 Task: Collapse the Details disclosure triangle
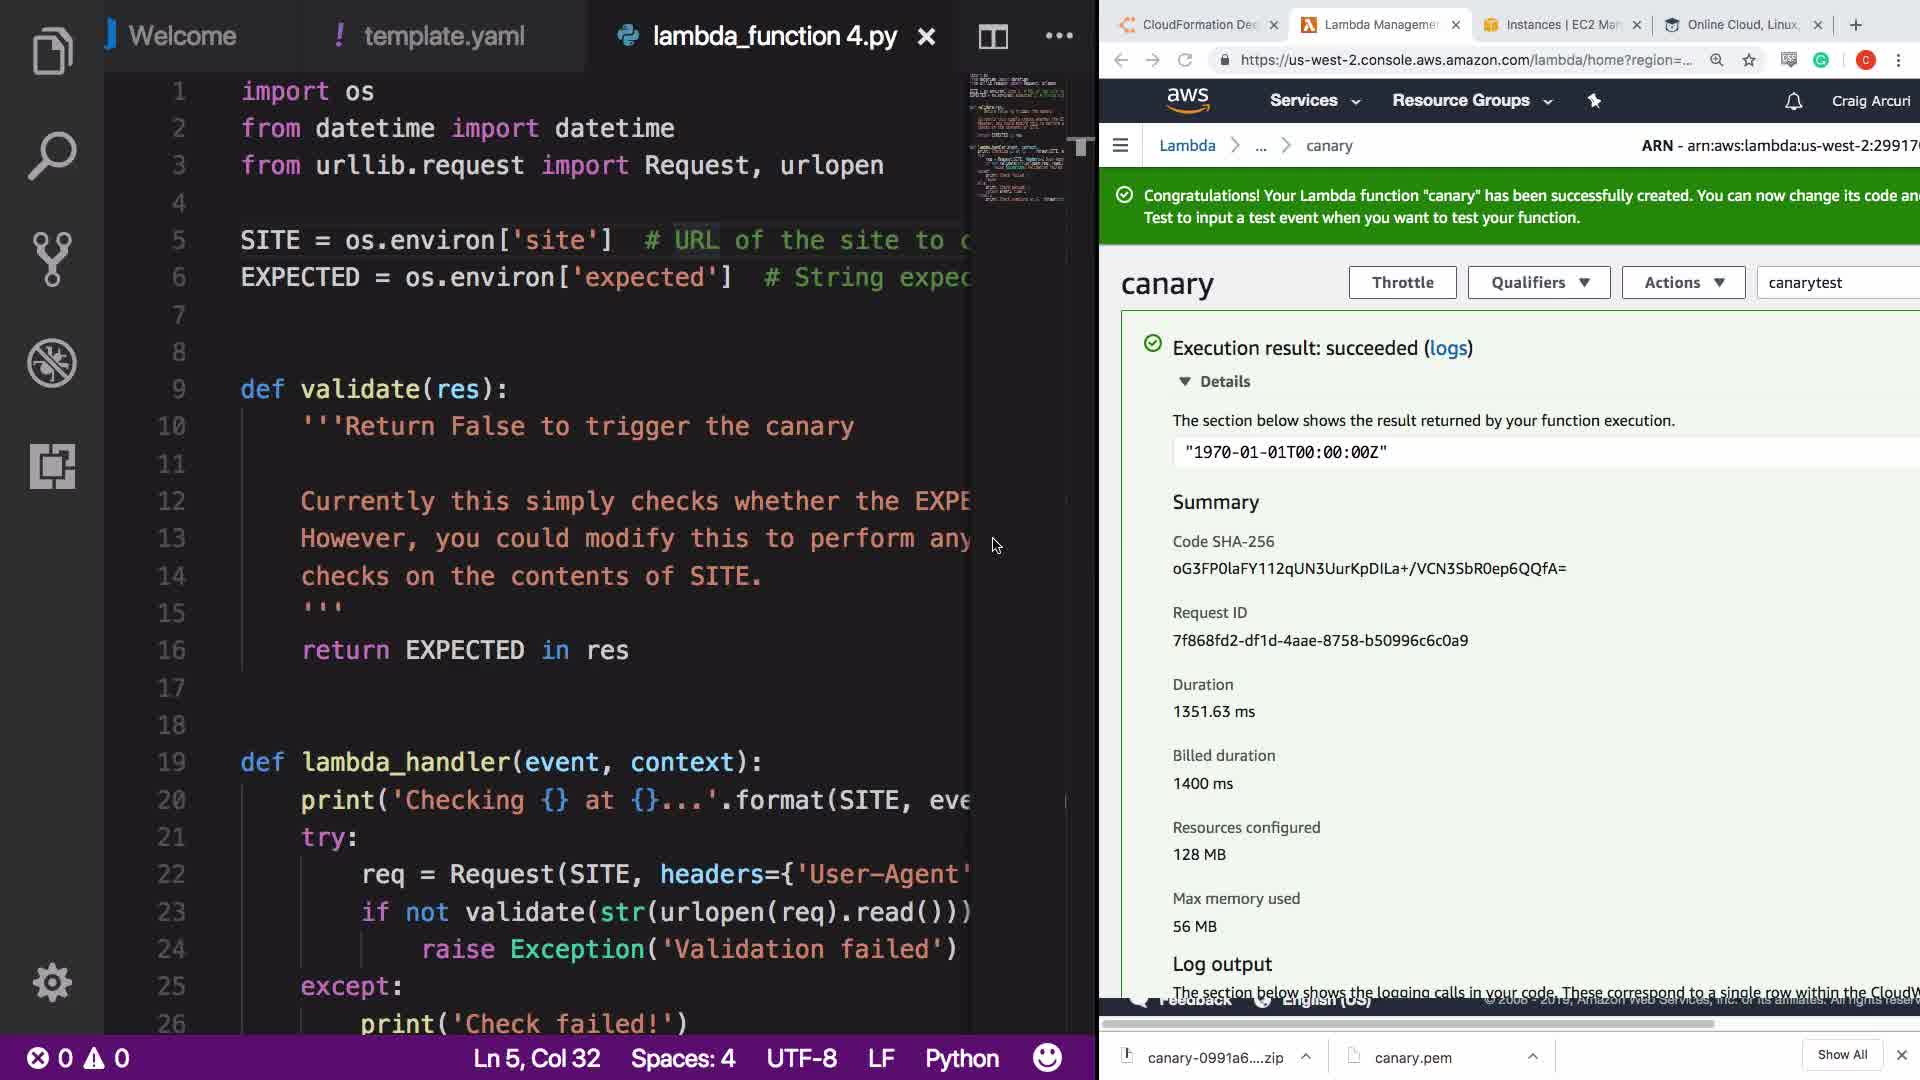click(x=1185, y=382)
